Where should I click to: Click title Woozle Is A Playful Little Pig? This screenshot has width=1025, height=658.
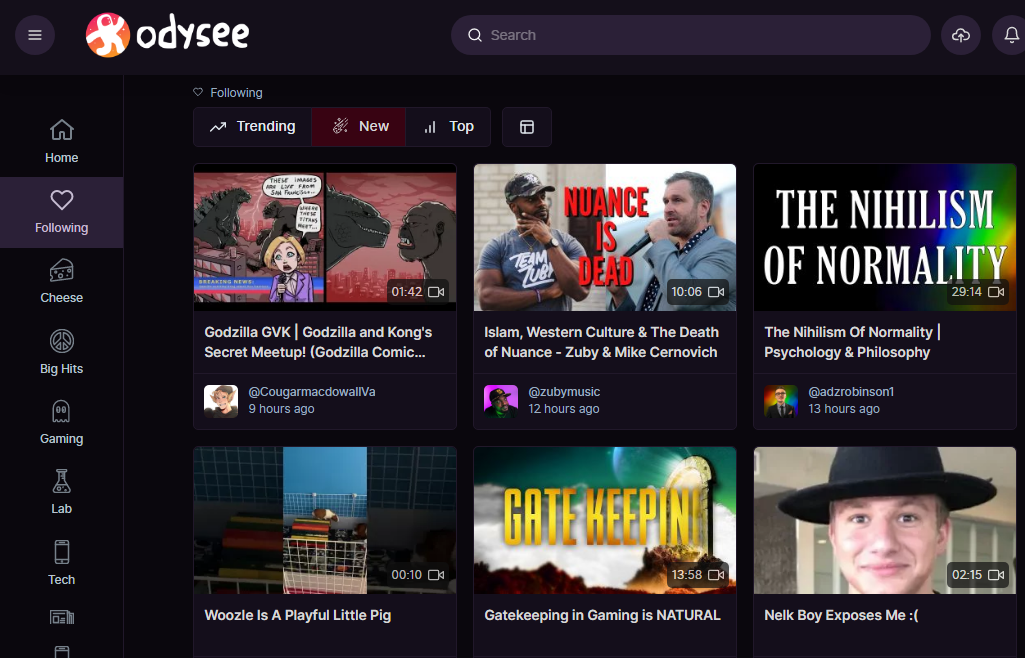297,615
